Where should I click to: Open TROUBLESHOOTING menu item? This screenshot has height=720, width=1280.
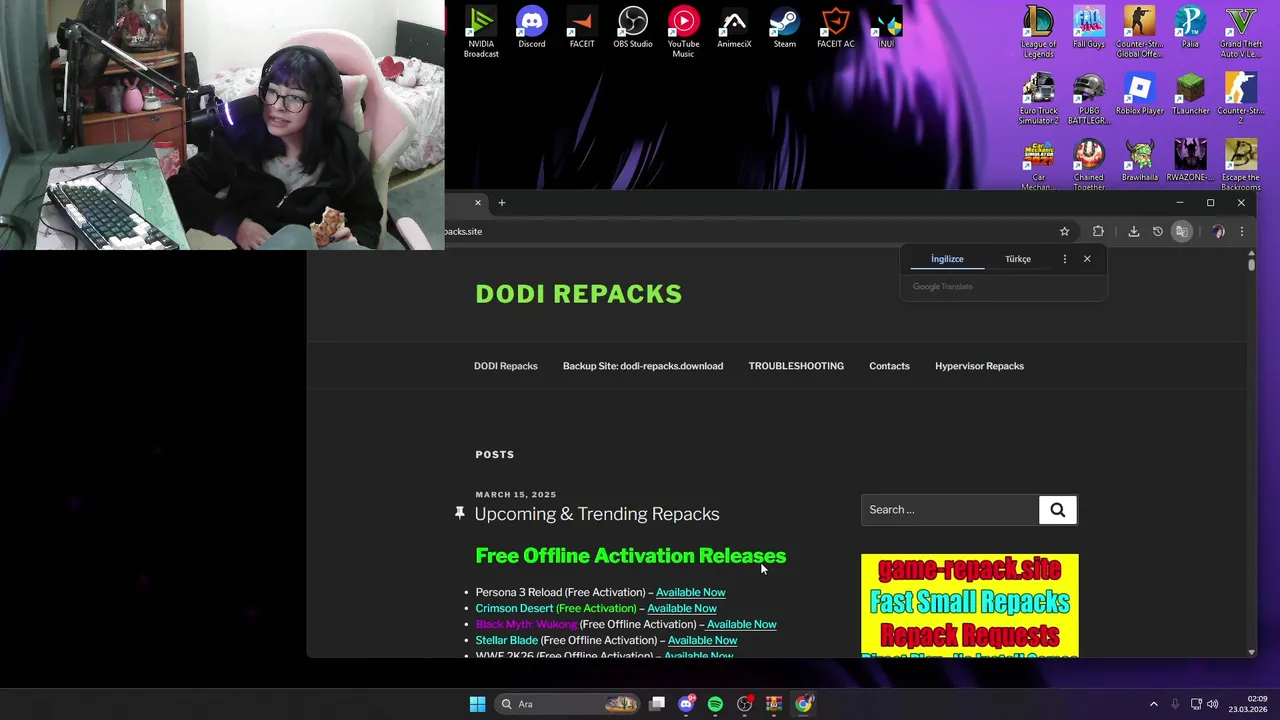[x=796, y=366]
